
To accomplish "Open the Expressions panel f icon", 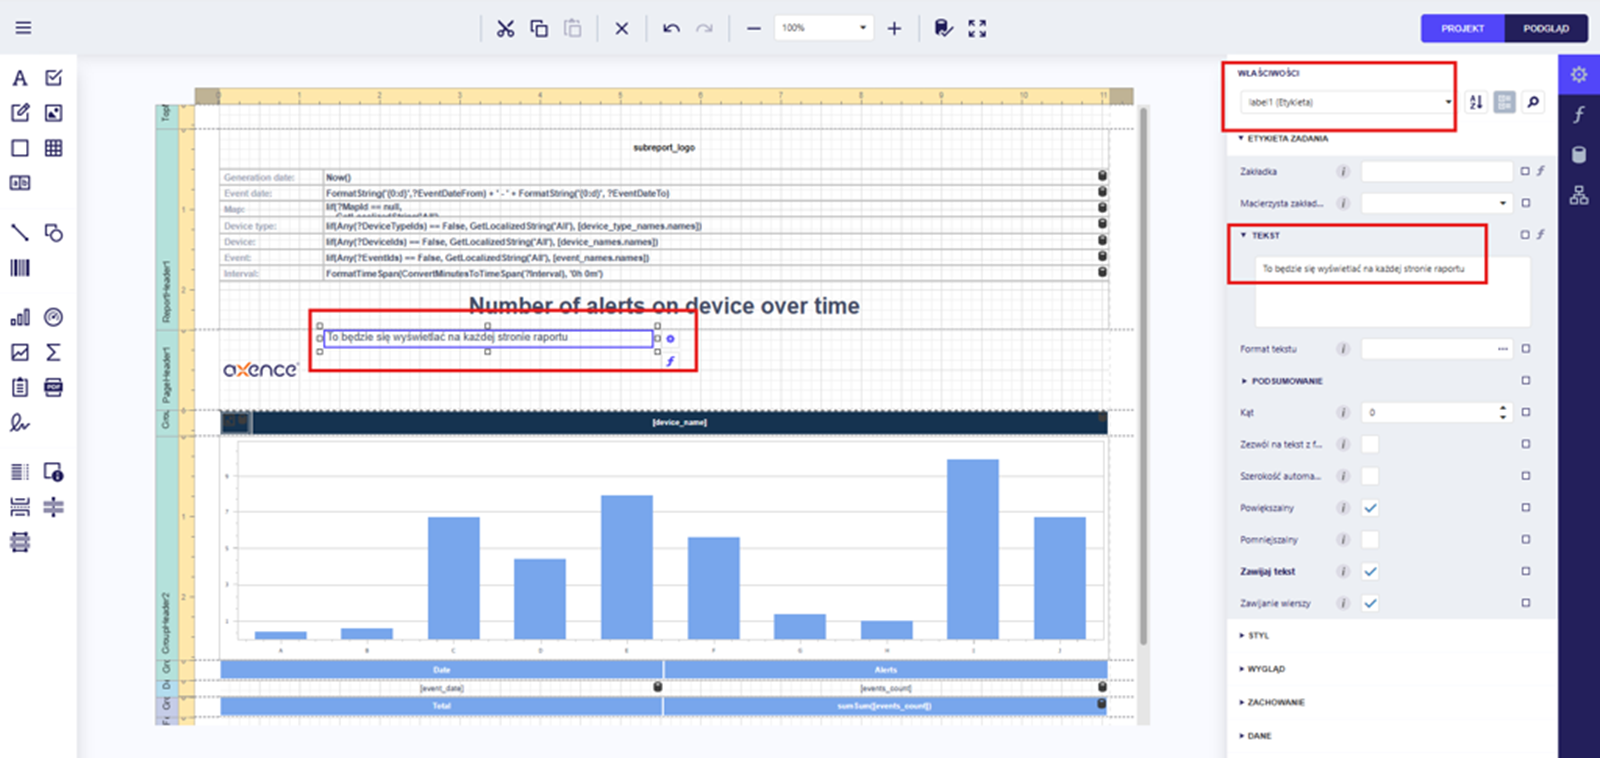I will 1578,115.
